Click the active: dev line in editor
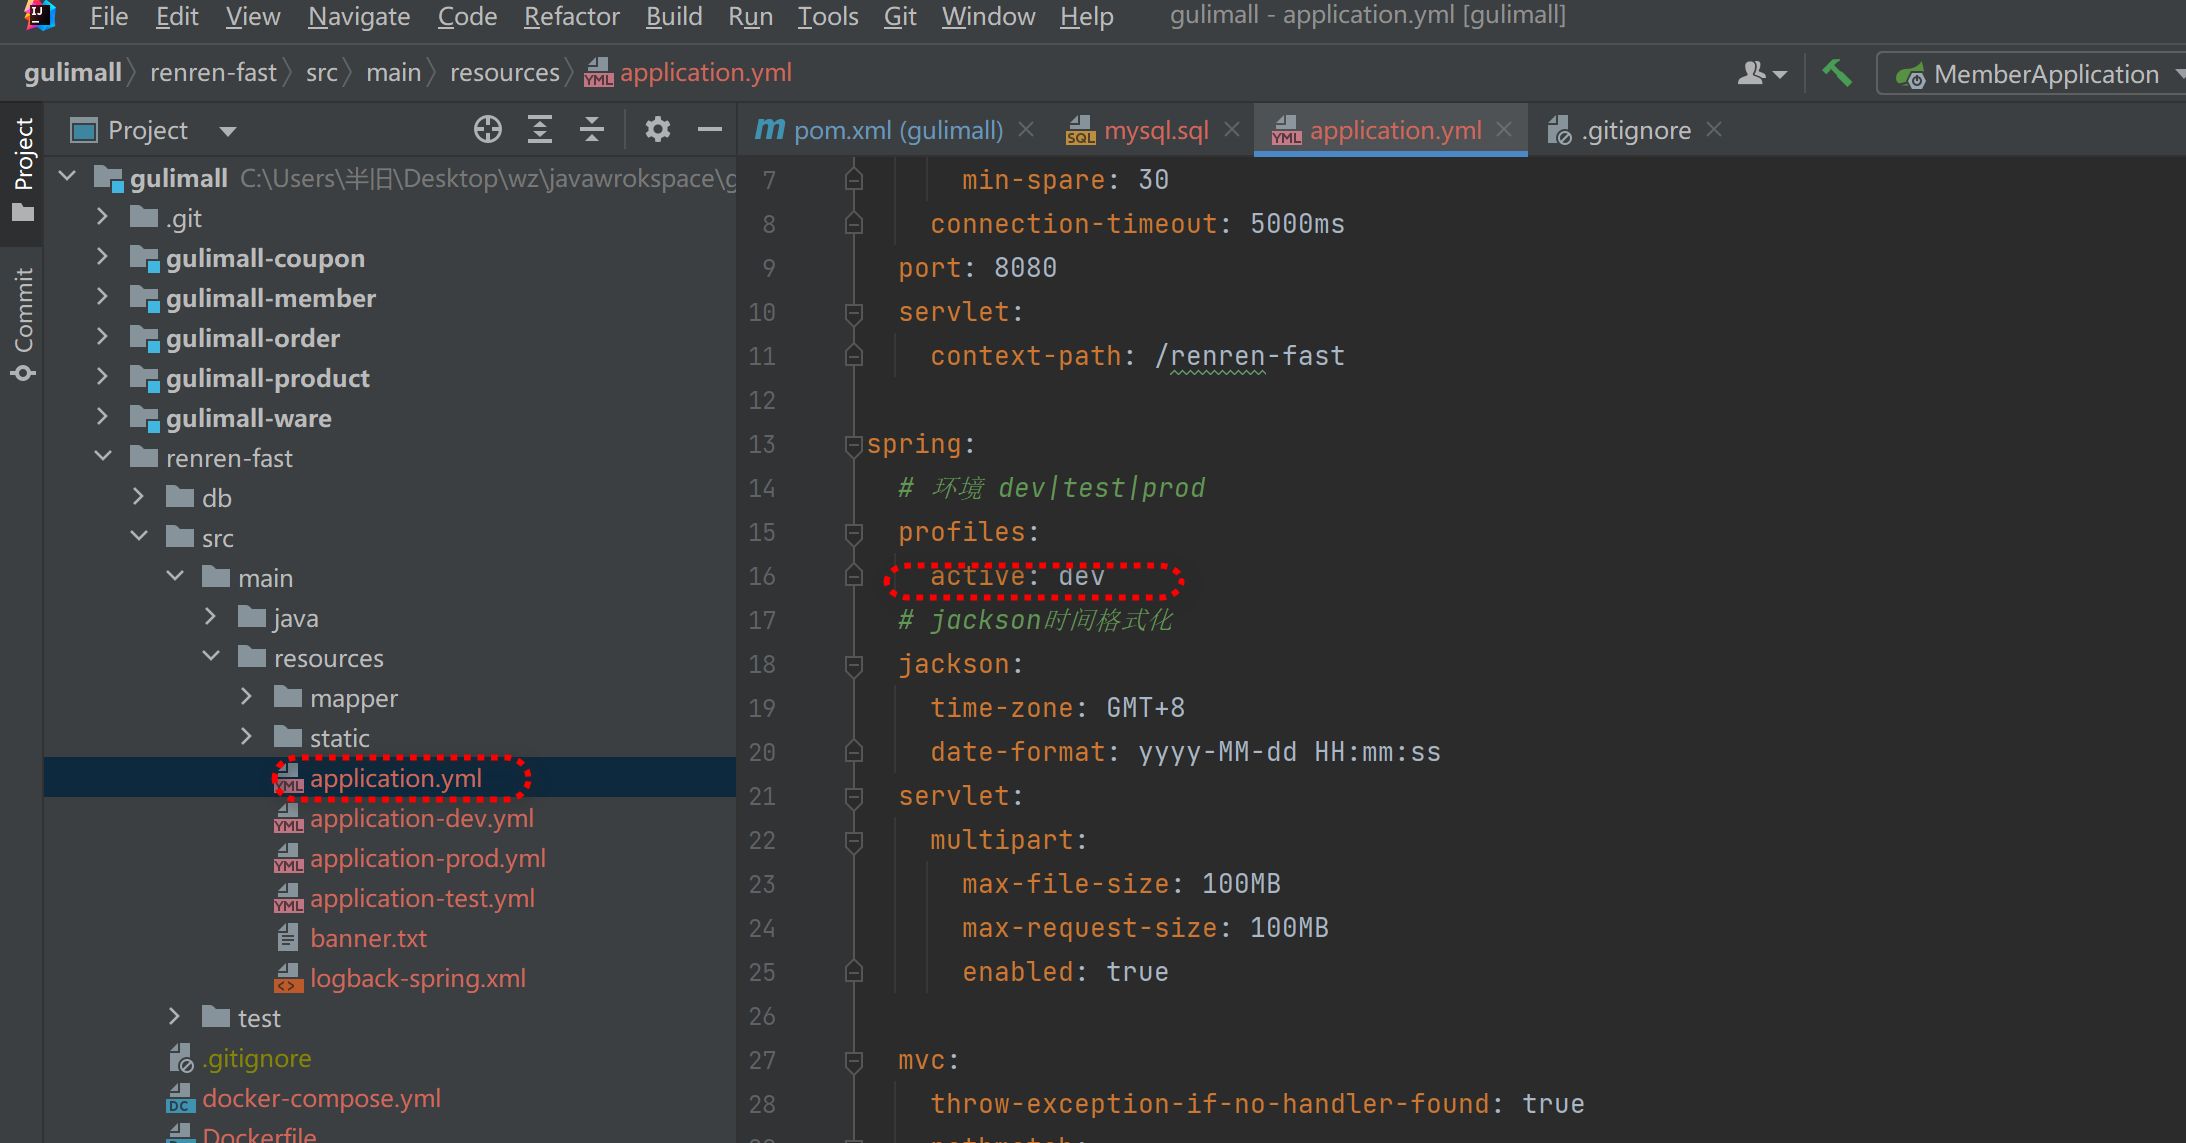 1017,577
